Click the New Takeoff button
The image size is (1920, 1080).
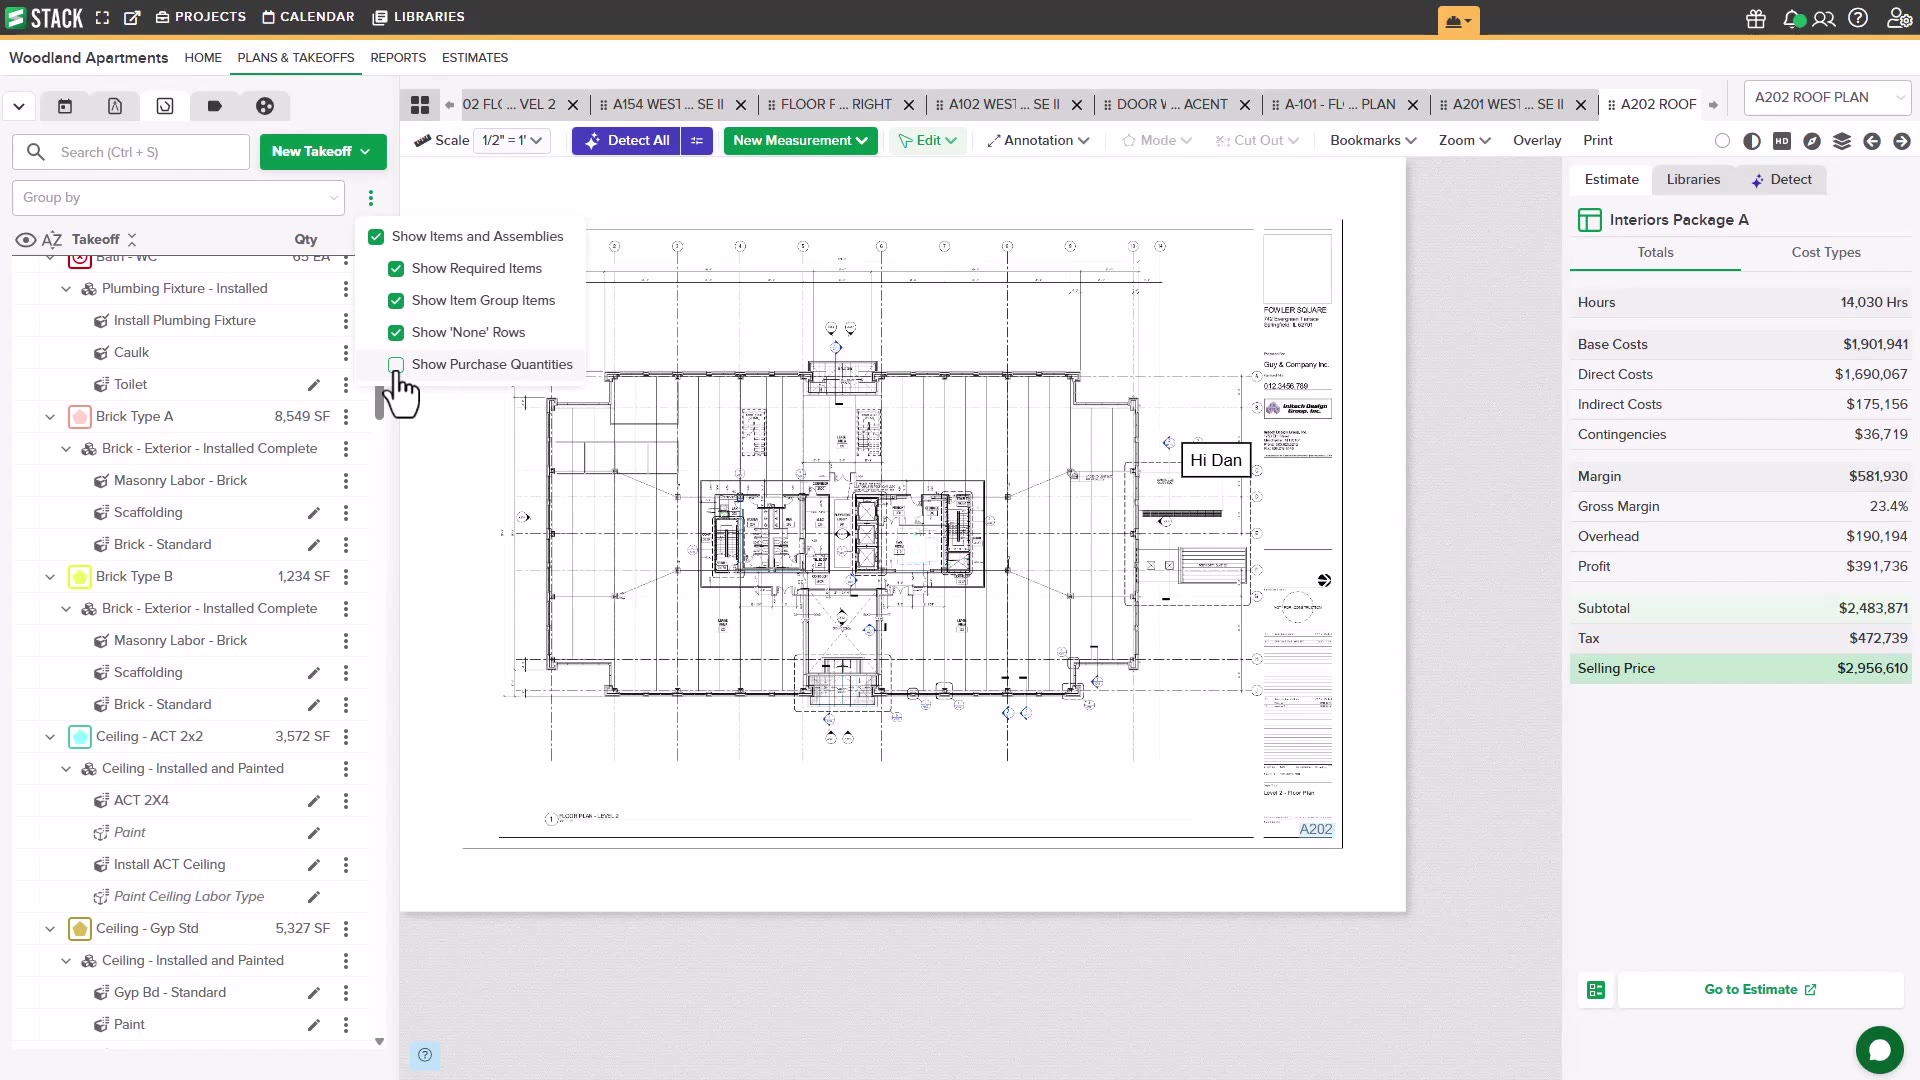click(322, 152)
